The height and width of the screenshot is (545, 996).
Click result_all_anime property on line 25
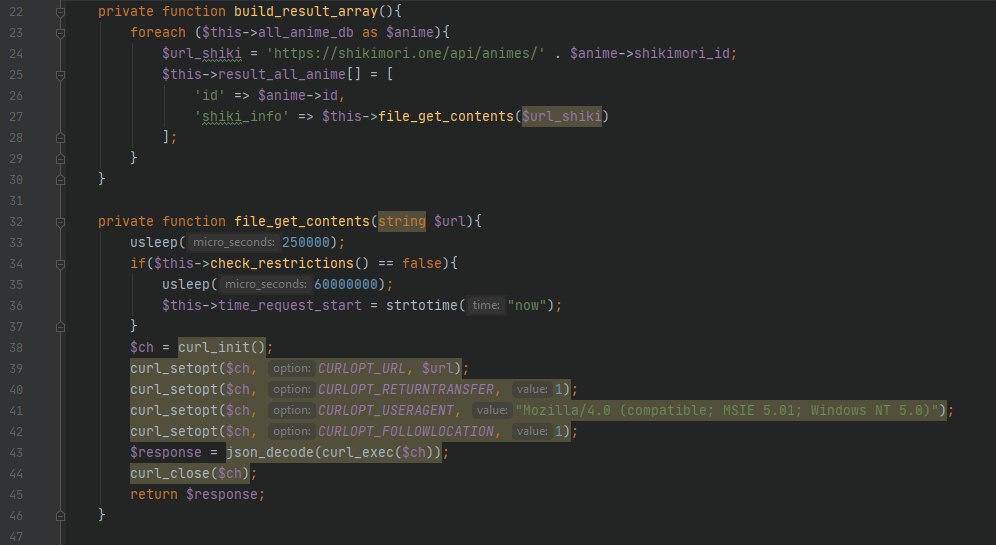pos(281,74)
